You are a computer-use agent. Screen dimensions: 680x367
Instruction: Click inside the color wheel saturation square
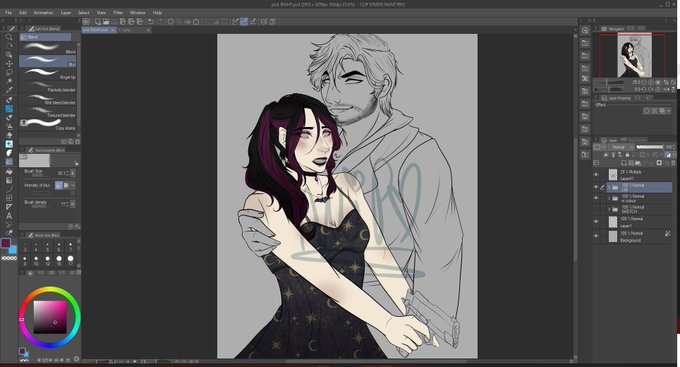tap(50, 317)
